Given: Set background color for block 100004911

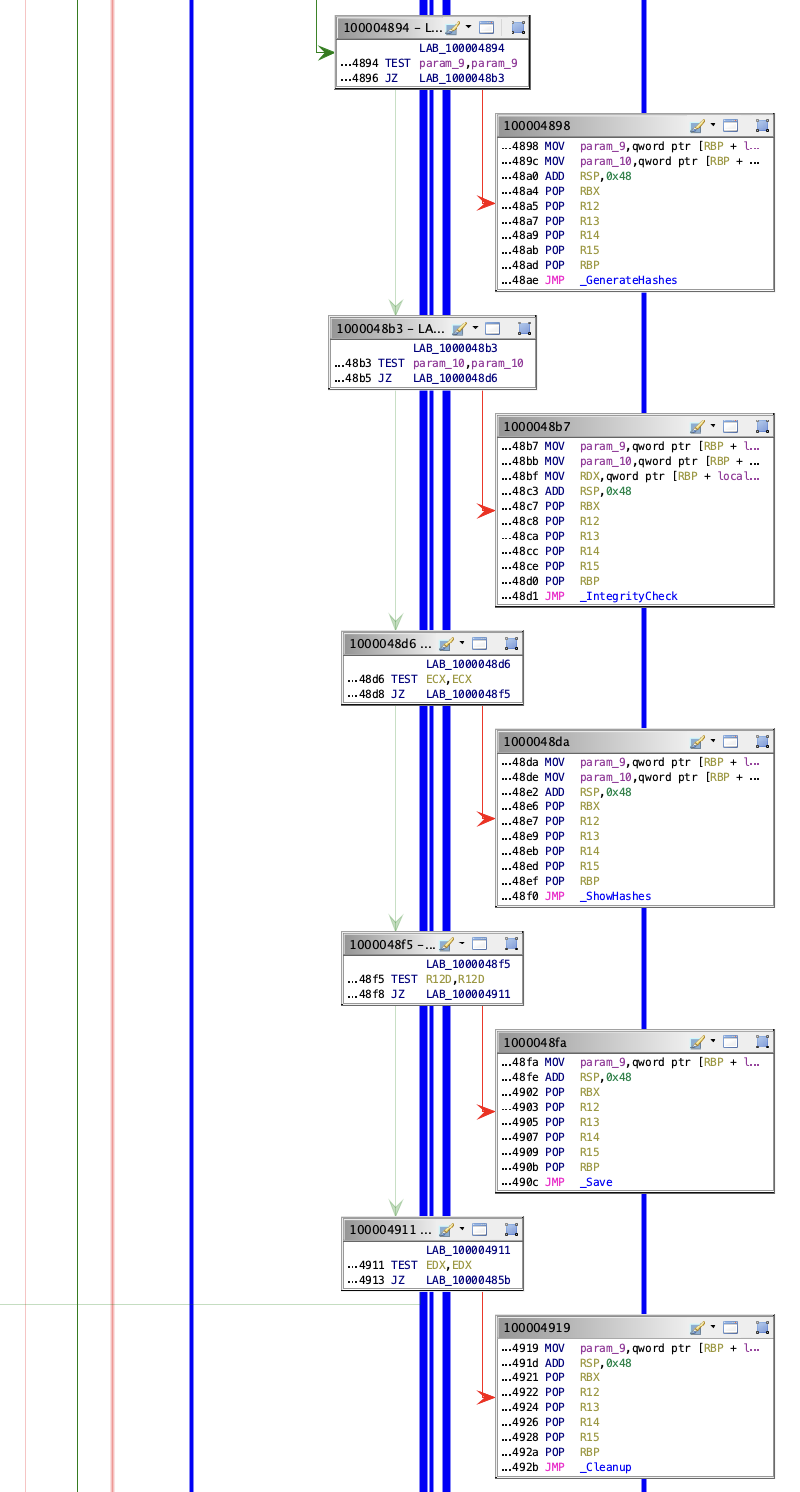Looking at the screenshot, I should coord(446,1230).
